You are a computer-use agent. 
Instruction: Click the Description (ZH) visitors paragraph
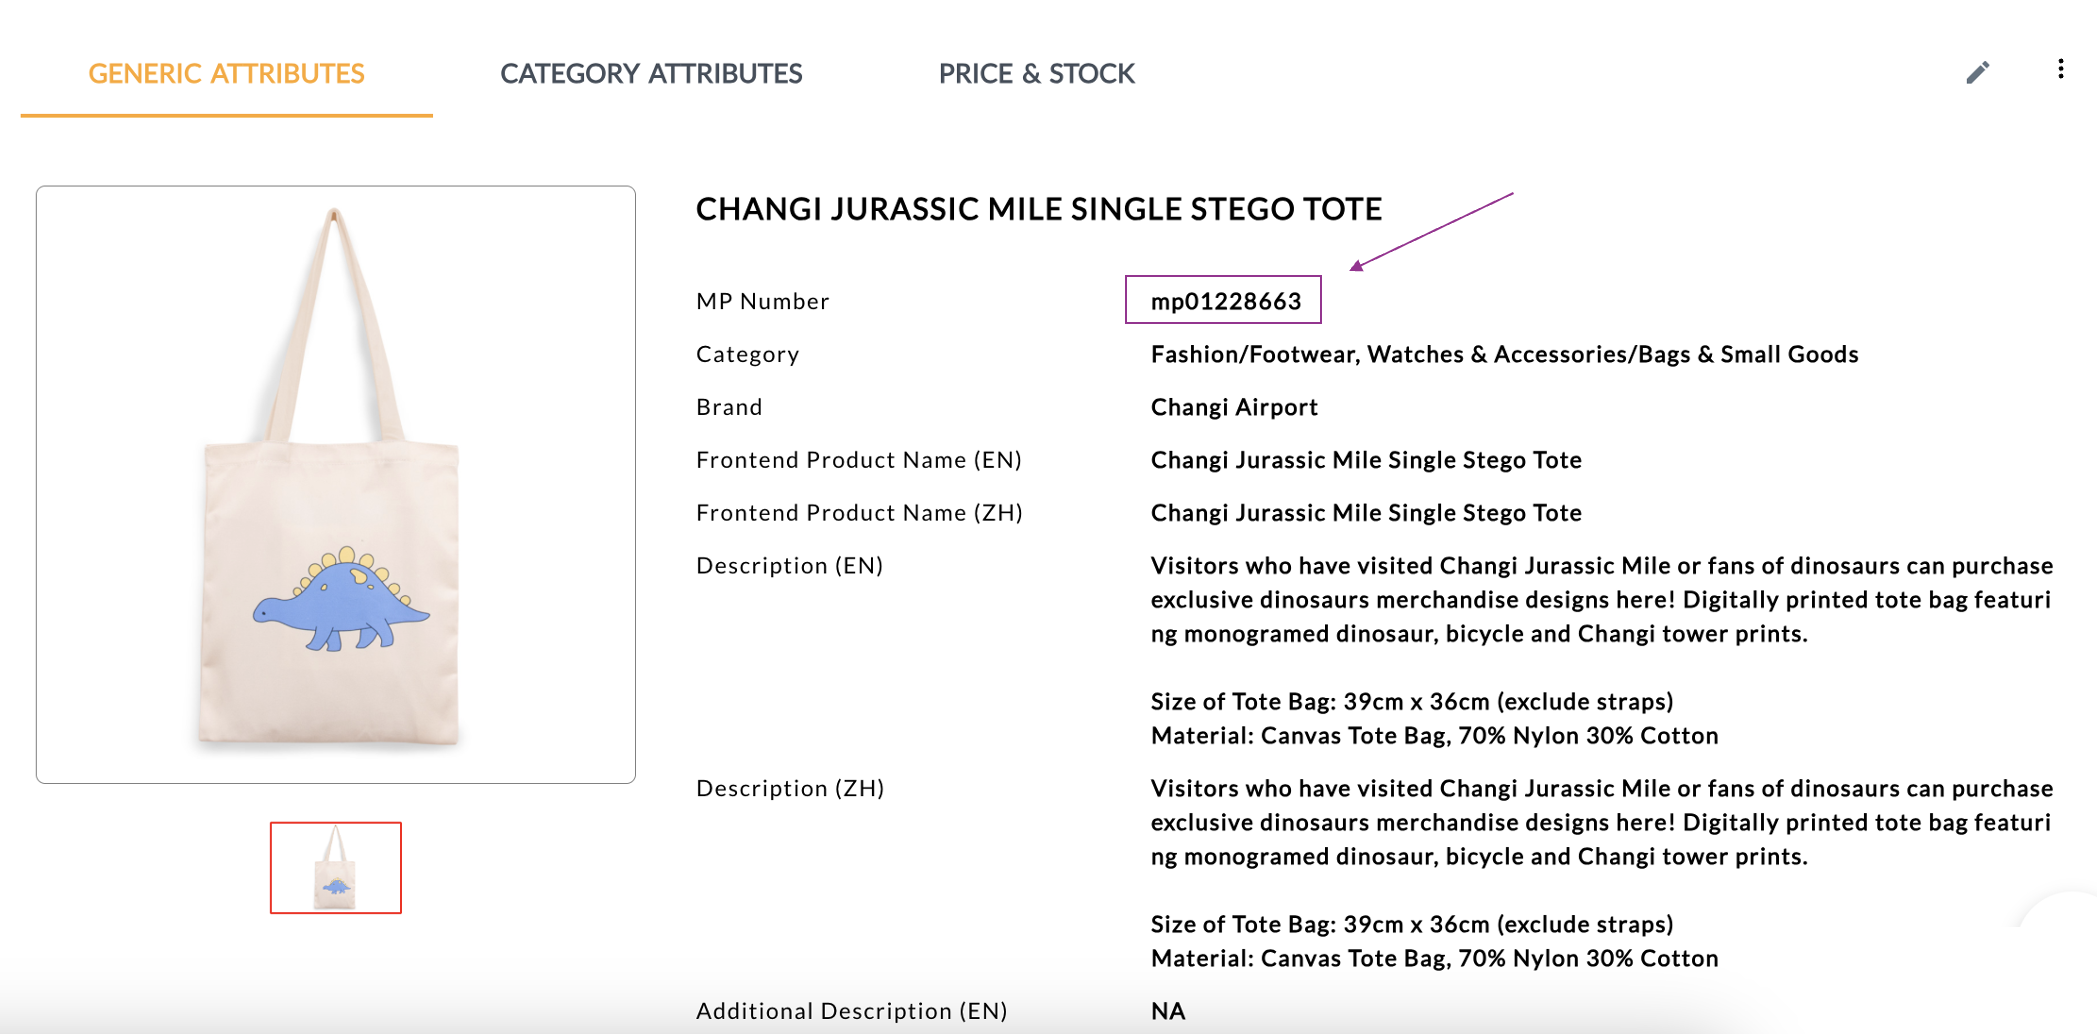click(1600, 822)
